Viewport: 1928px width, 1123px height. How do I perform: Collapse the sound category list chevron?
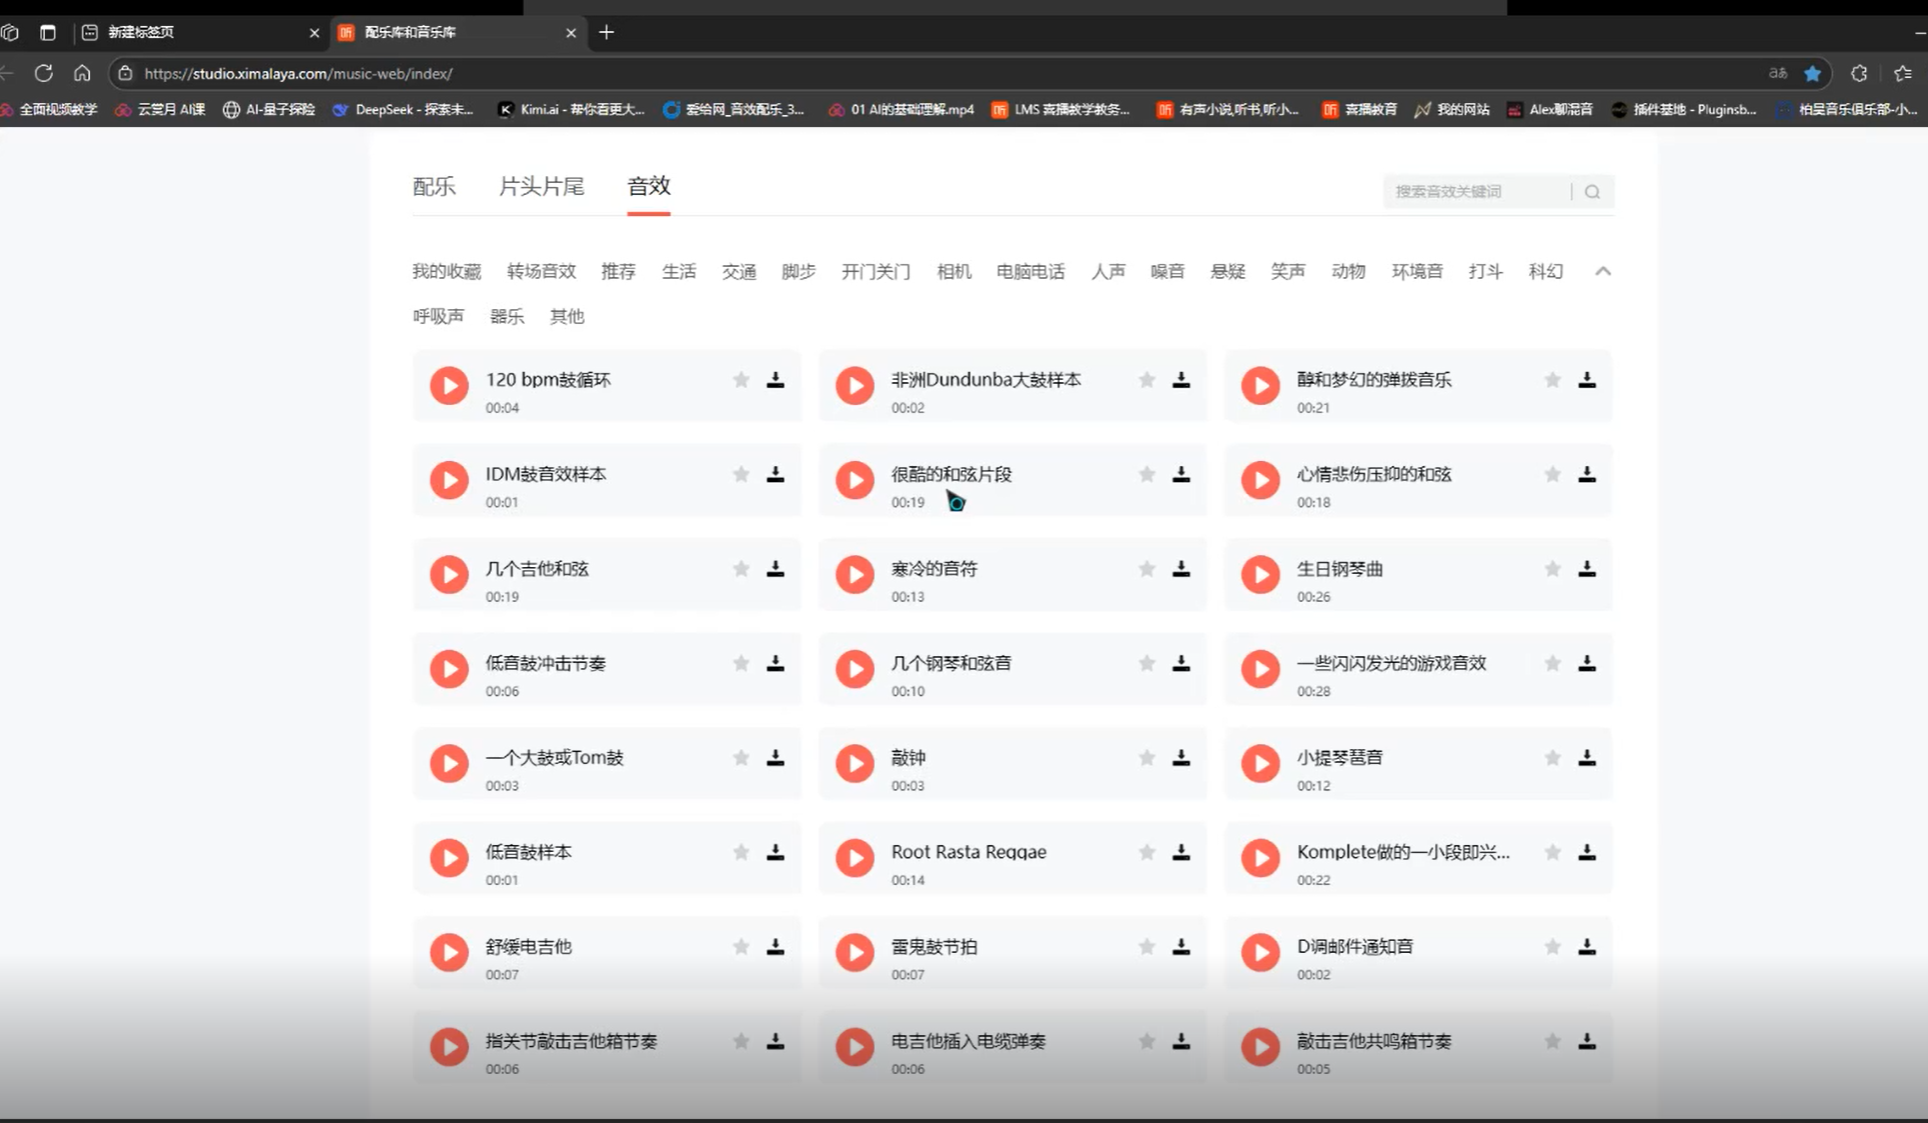coord(1603,271)
